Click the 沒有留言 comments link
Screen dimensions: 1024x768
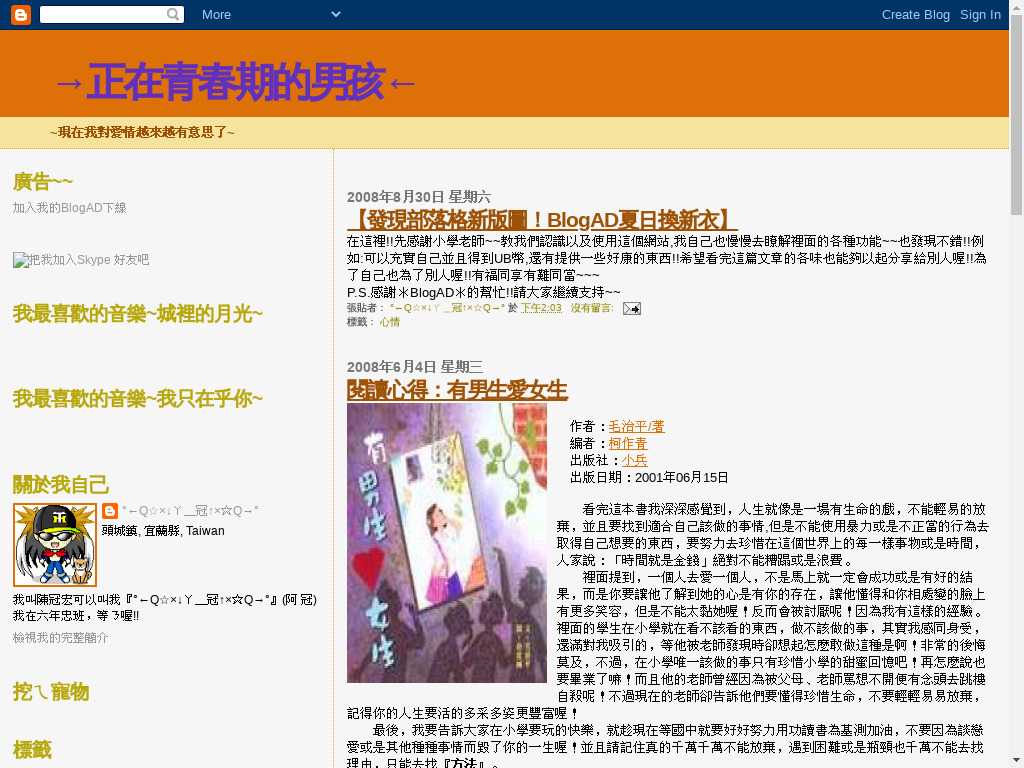[592, 308]
